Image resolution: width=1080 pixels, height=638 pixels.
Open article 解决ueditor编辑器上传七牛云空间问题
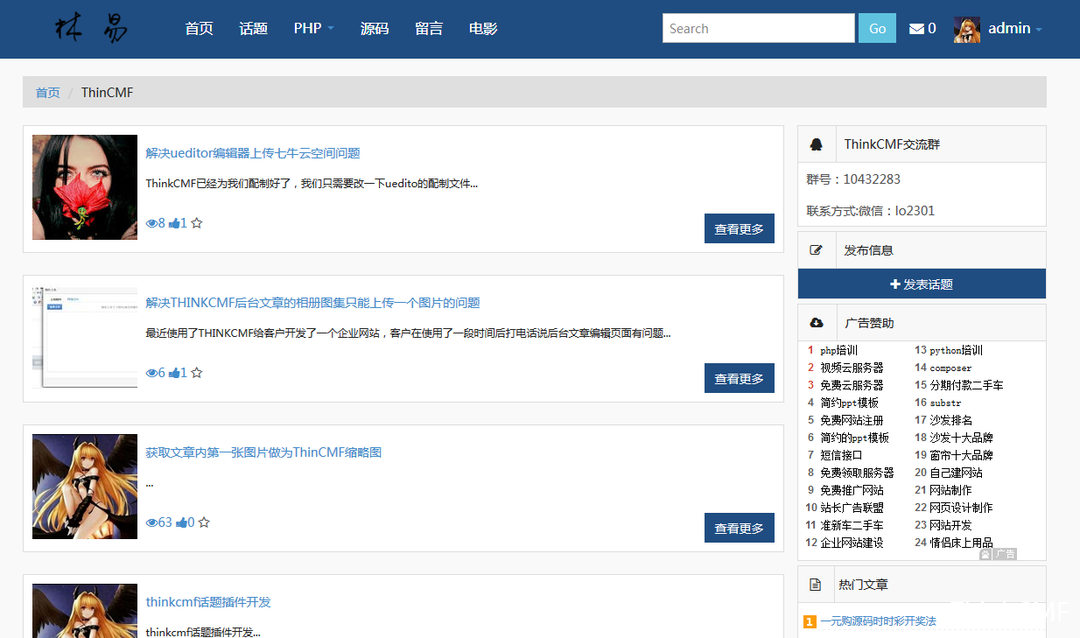click(x=253, y=153)
